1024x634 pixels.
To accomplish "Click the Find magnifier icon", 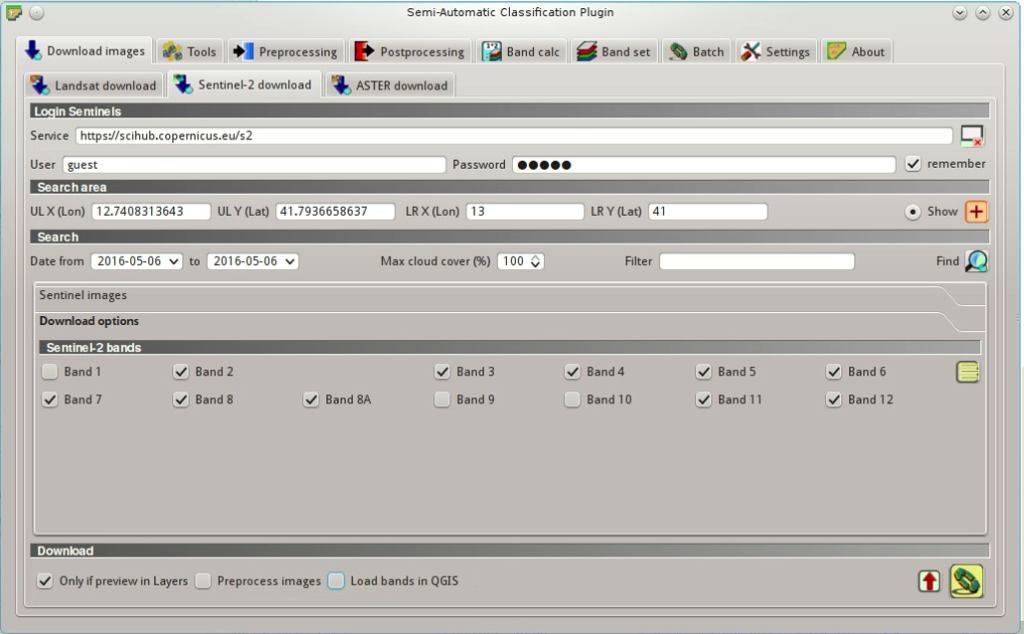I will 976,261.
